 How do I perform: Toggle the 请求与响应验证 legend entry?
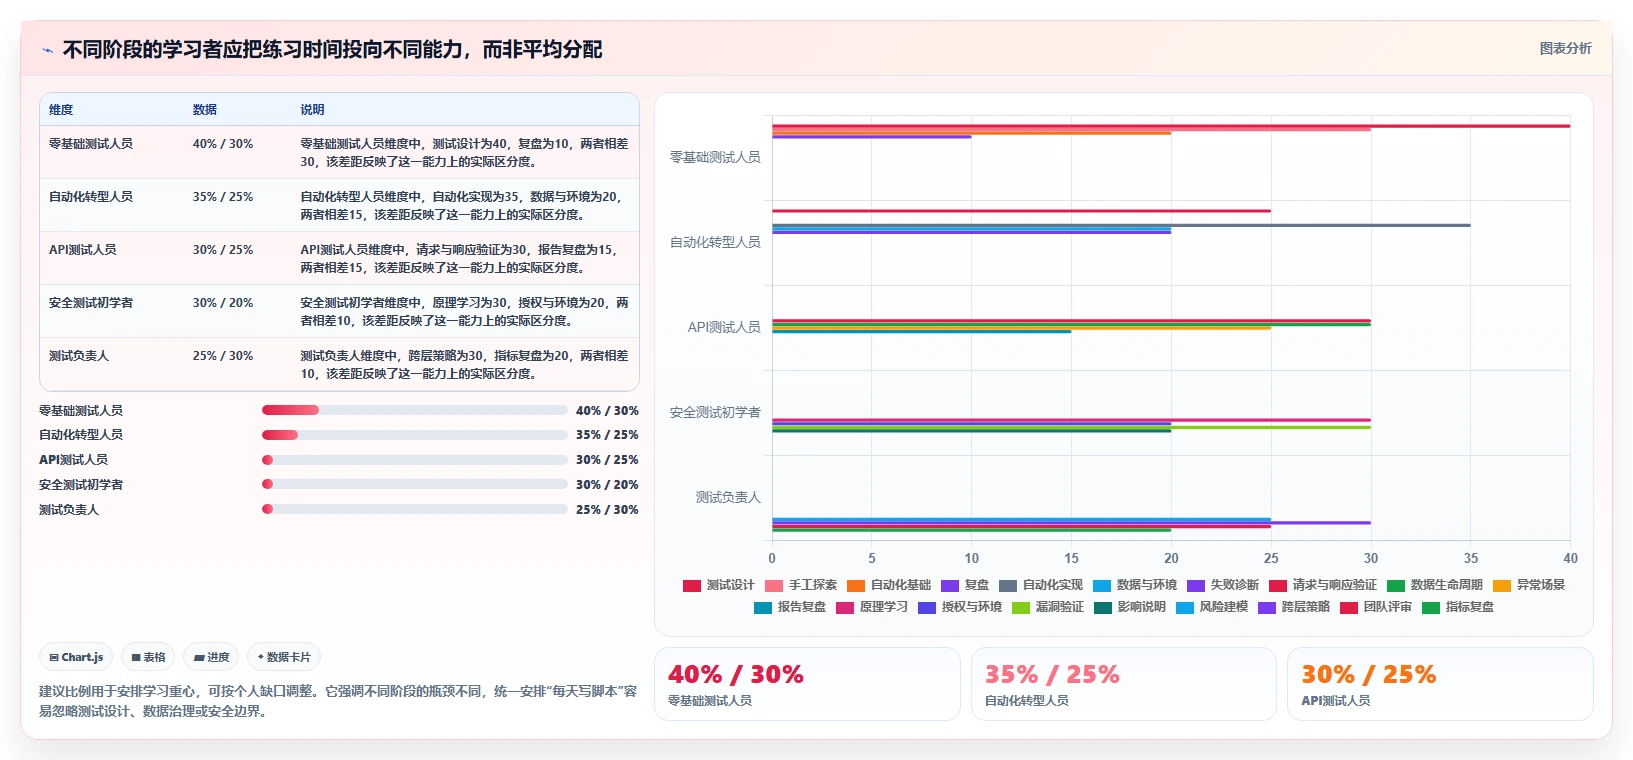(x=1322, y=585)
